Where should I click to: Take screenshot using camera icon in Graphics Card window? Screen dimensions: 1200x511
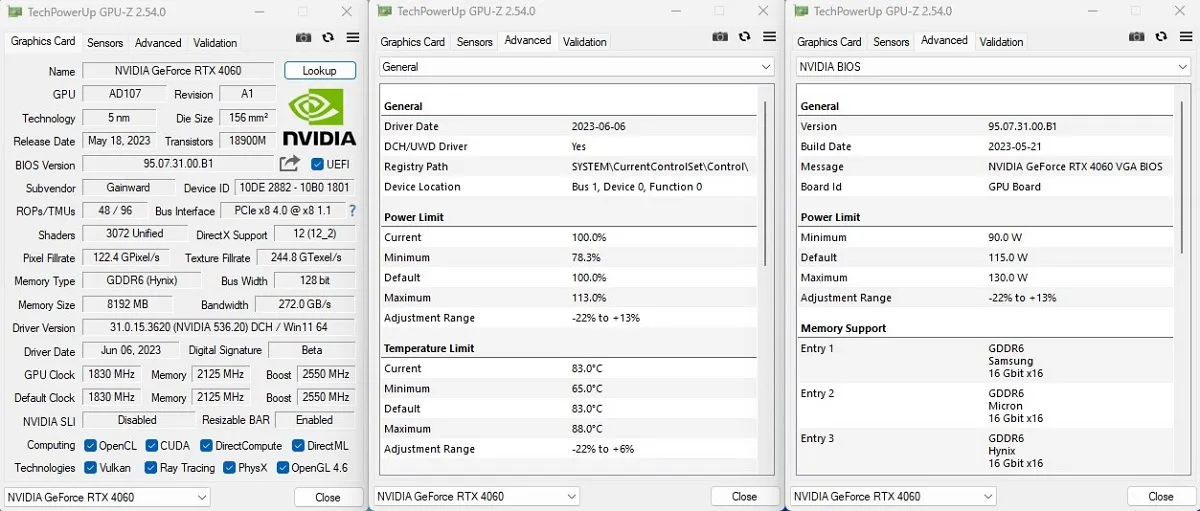pos(304,37)
